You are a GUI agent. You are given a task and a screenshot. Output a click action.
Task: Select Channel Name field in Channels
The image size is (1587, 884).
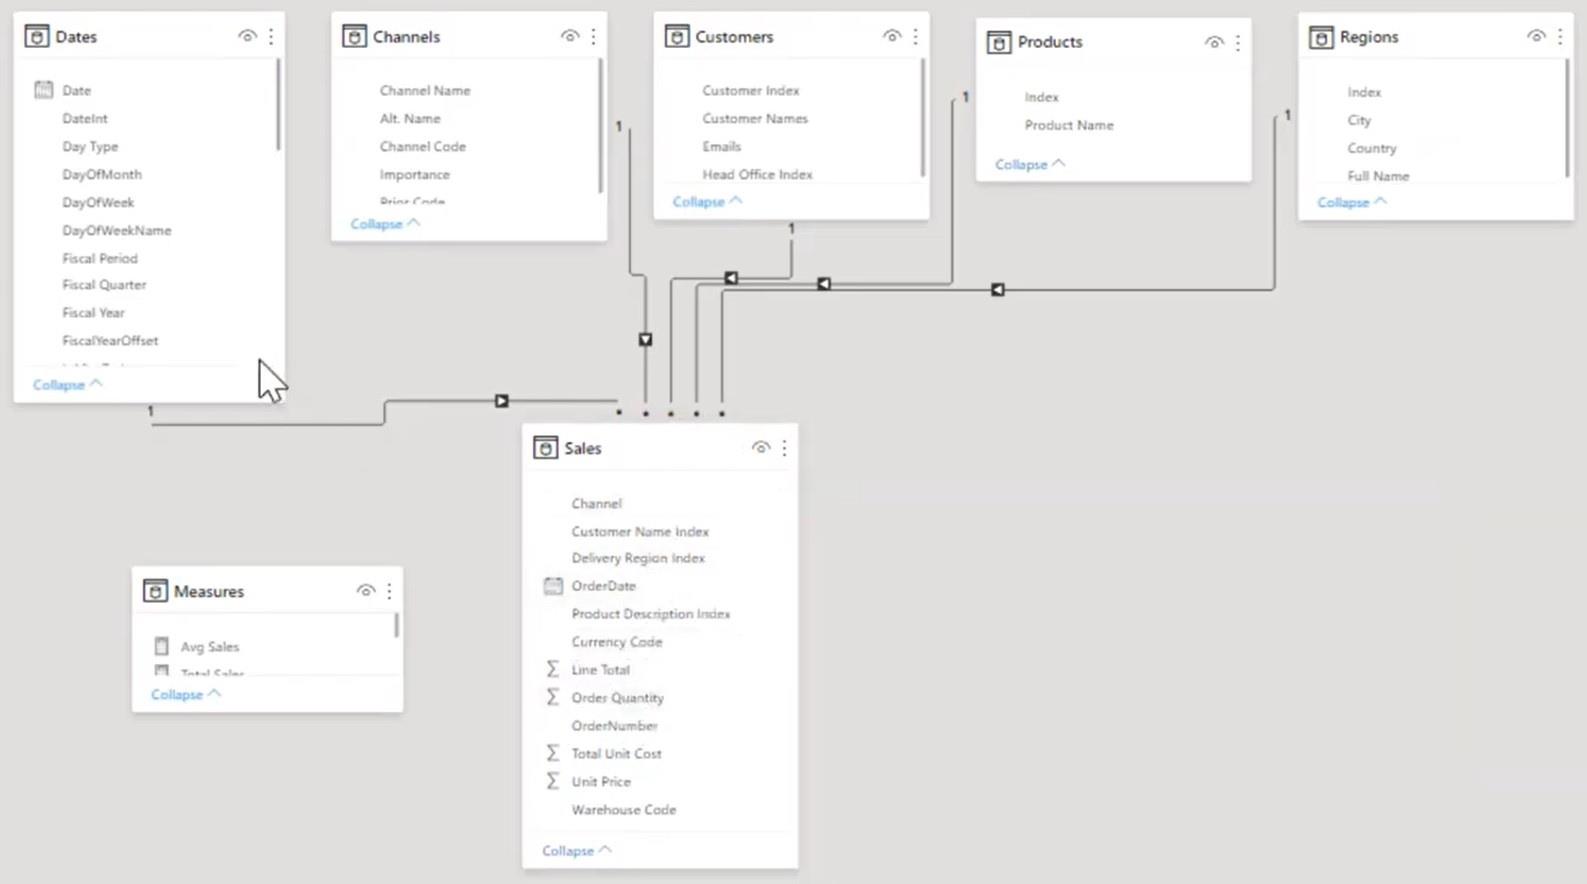coord(425,90)
